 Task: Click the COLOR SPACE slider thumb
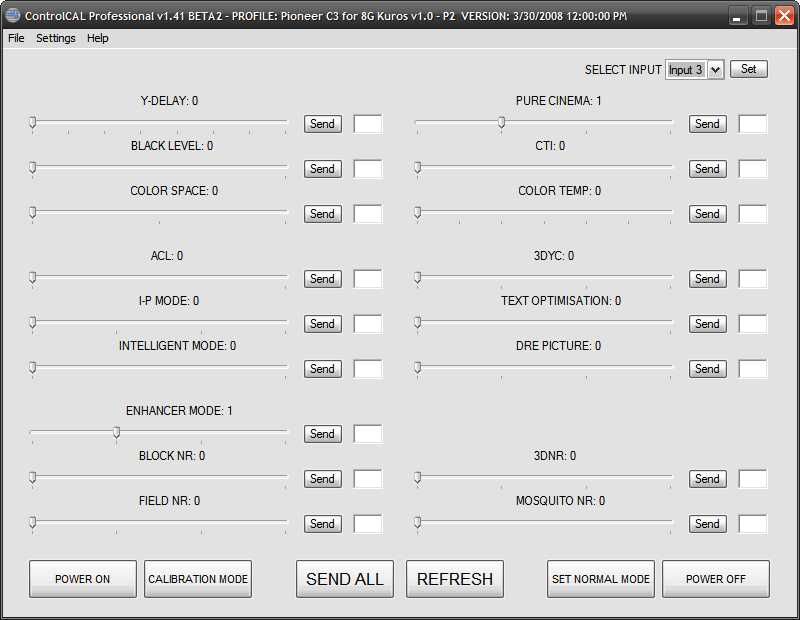(33, 212)
